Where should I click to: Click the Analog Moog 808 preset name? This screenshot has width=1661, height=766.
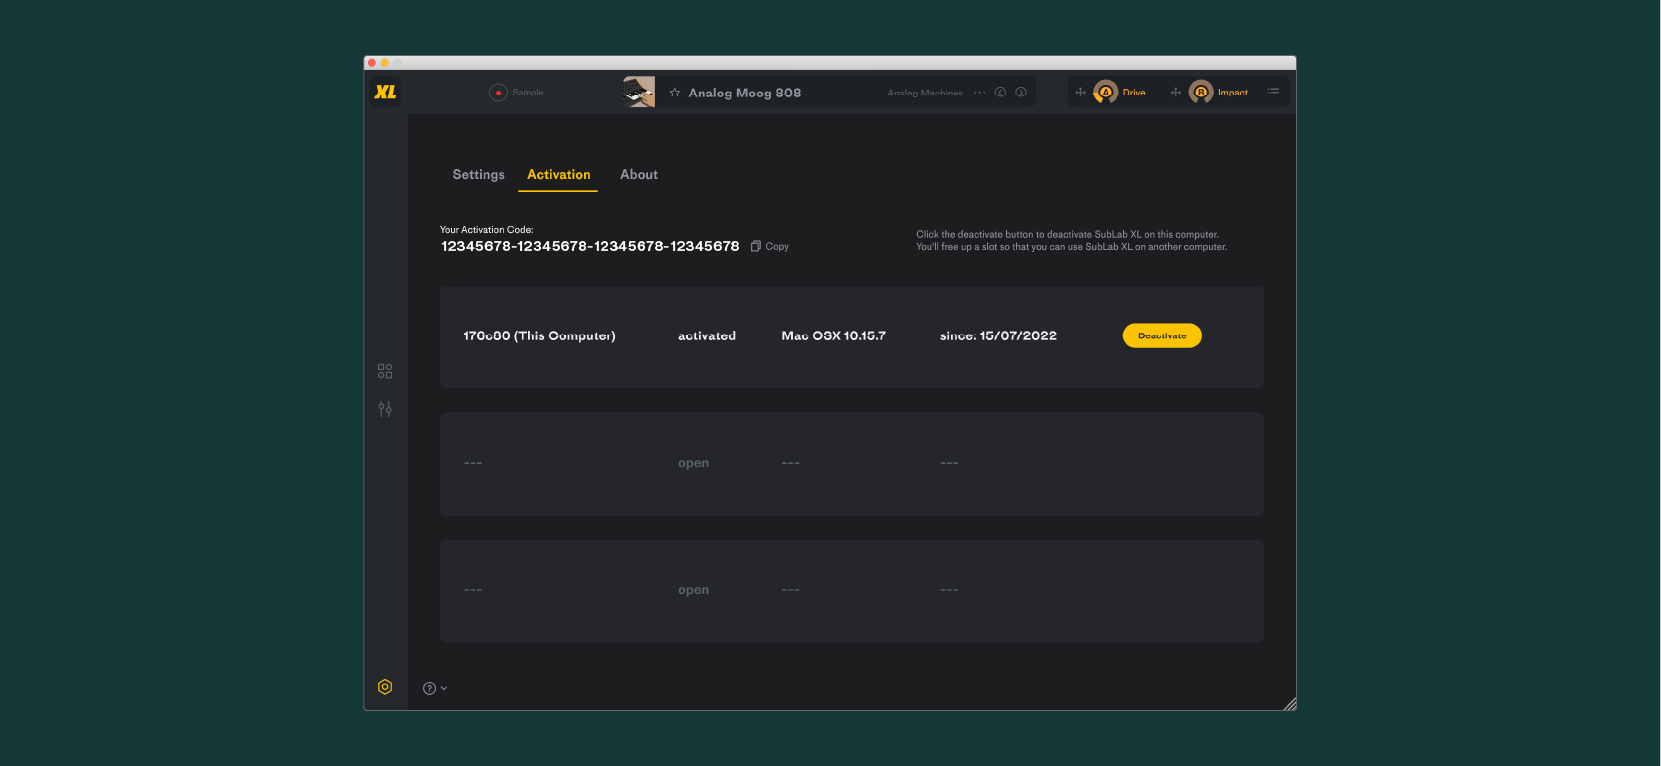coord(745,93)
